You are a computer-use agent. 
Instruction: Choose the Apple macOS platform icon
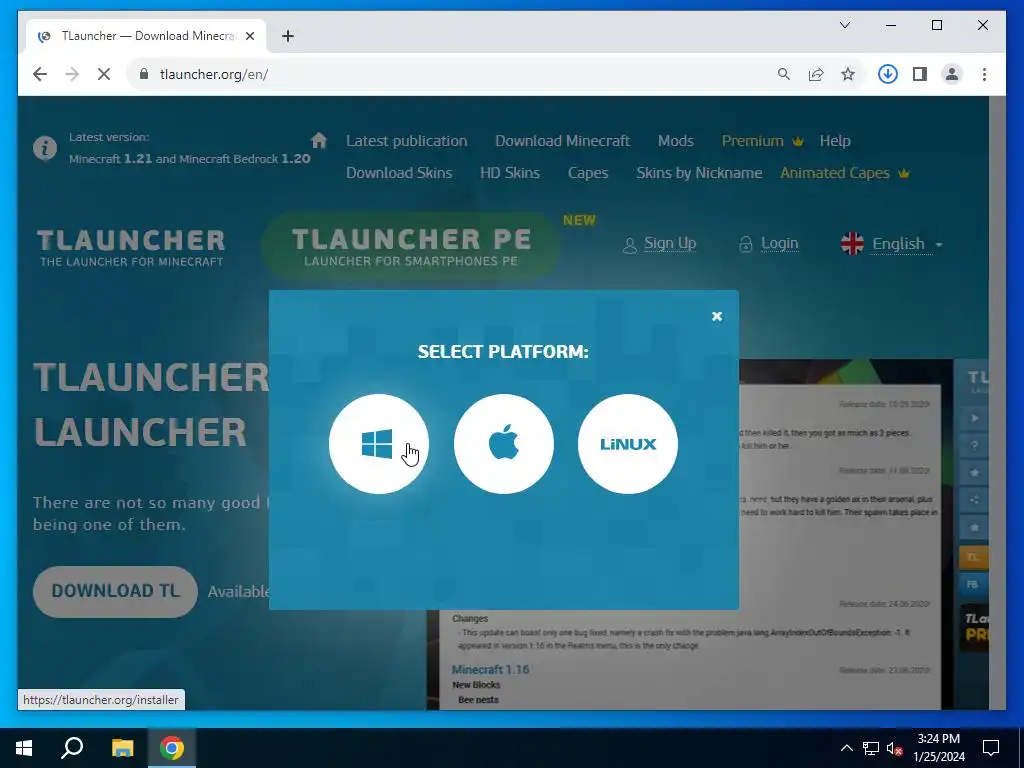(x=504, y=444)
